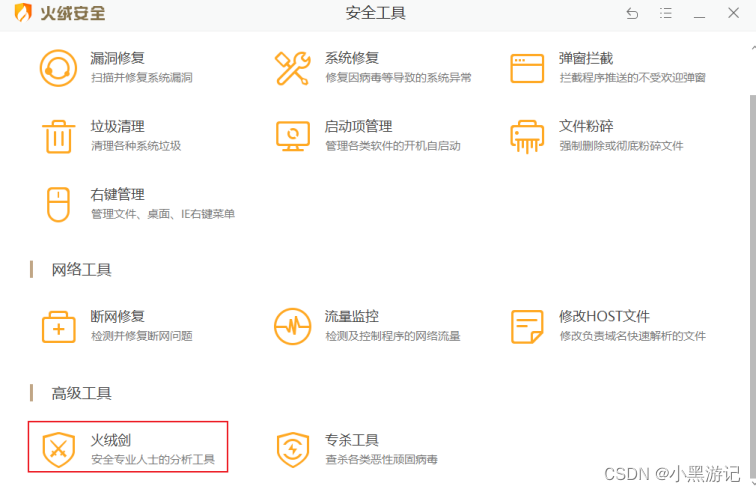Screen dimensions: 756x492
Task: Click the 文件粉碎 shredder icon
Action: coord(527,137)
